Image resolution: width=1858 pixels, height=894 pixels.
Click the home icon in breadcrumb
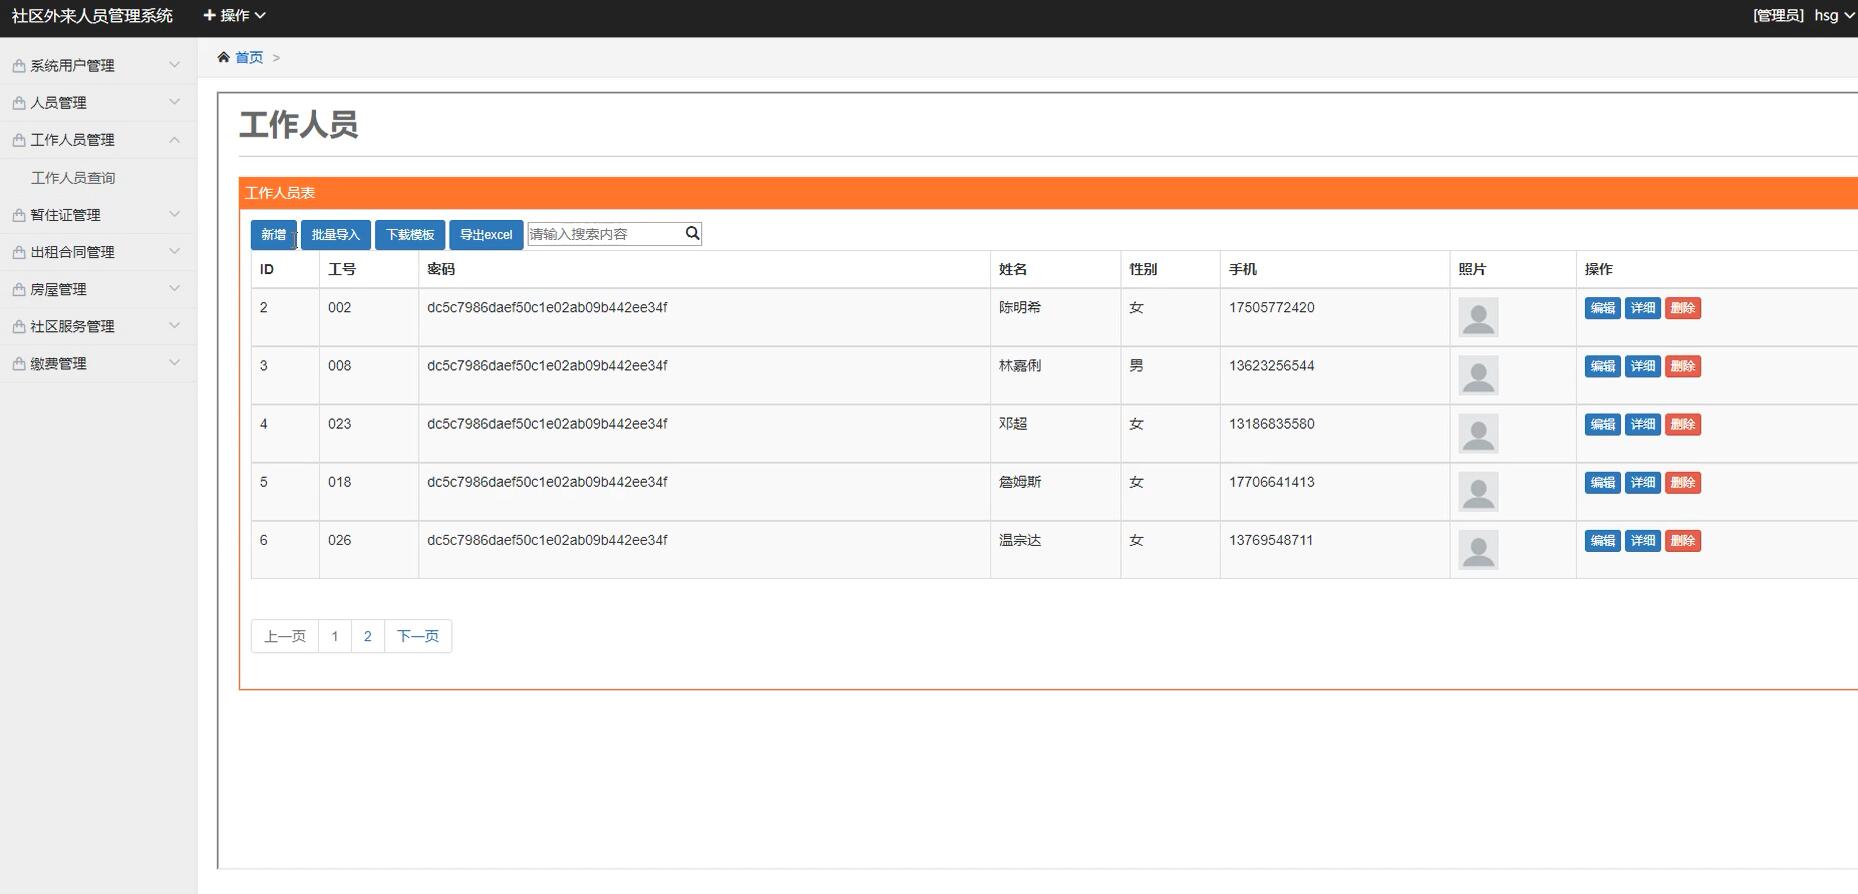pyautogui.click(x=223, y=58)
